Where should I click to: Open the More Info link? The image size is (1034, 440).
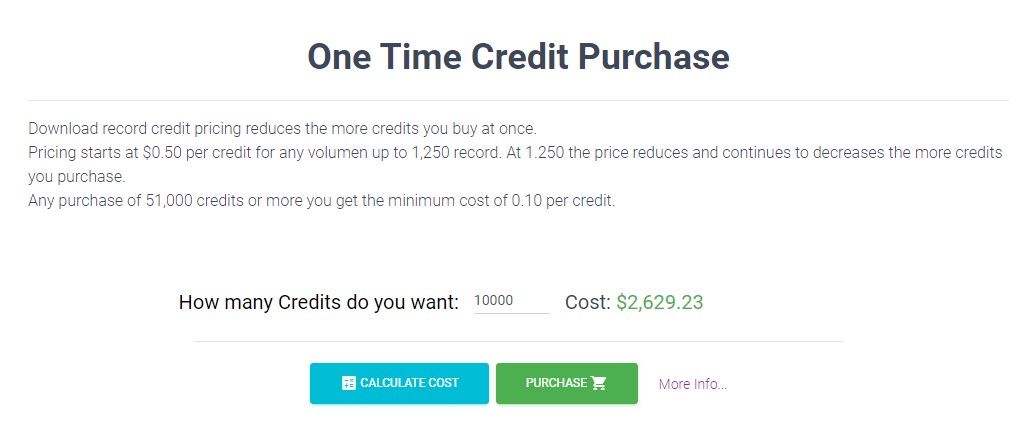692,384
